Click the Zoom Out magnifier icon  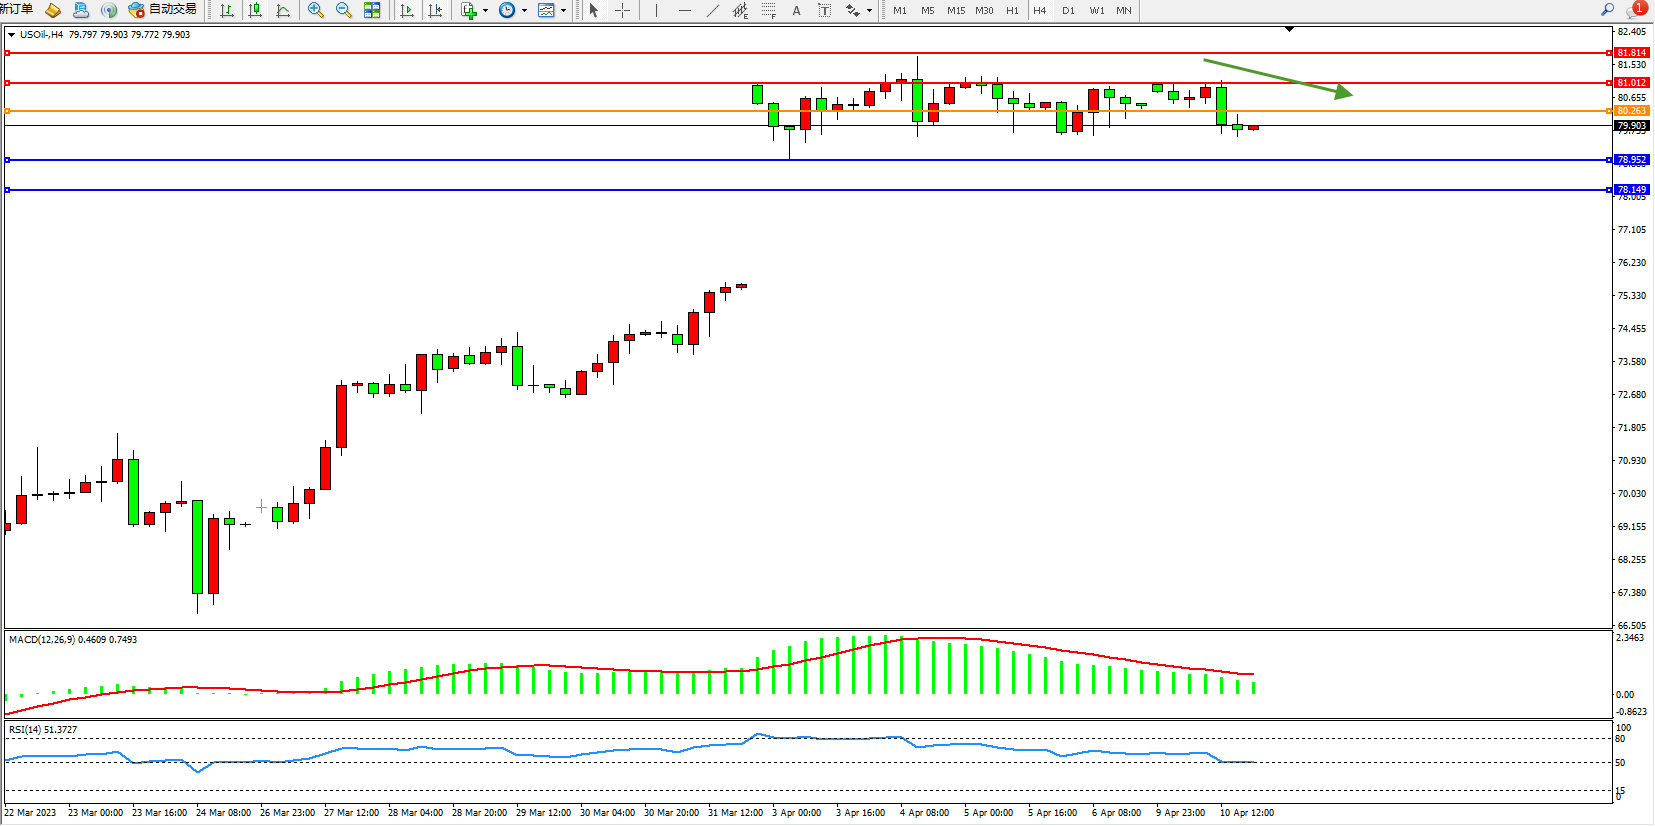click(344, 10)
